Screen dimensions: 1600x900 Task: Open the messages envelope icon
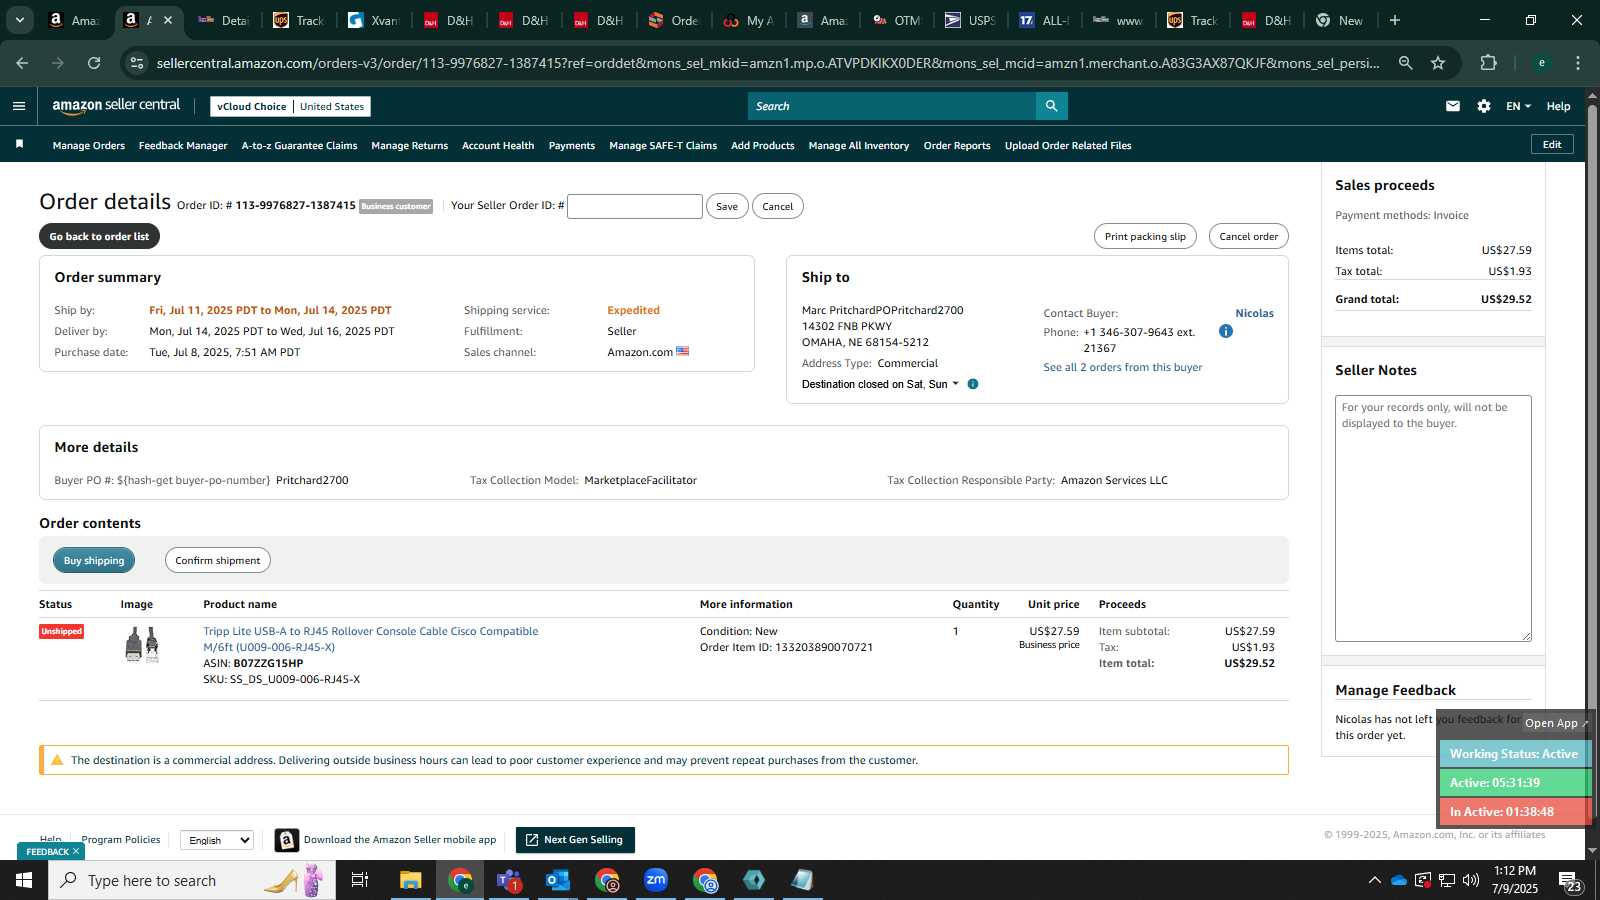(x=1453, y=106)
